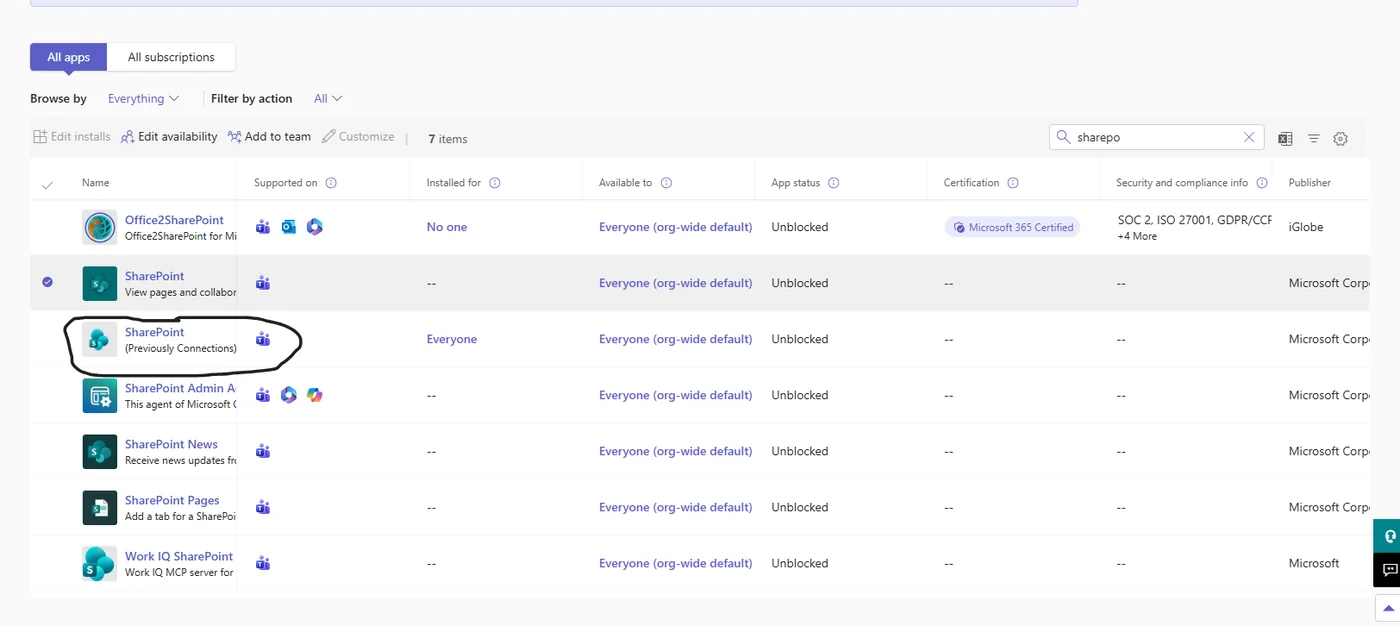Switch to the All subscriptions tab
1400x626 pixels.
tap(171, 57)
